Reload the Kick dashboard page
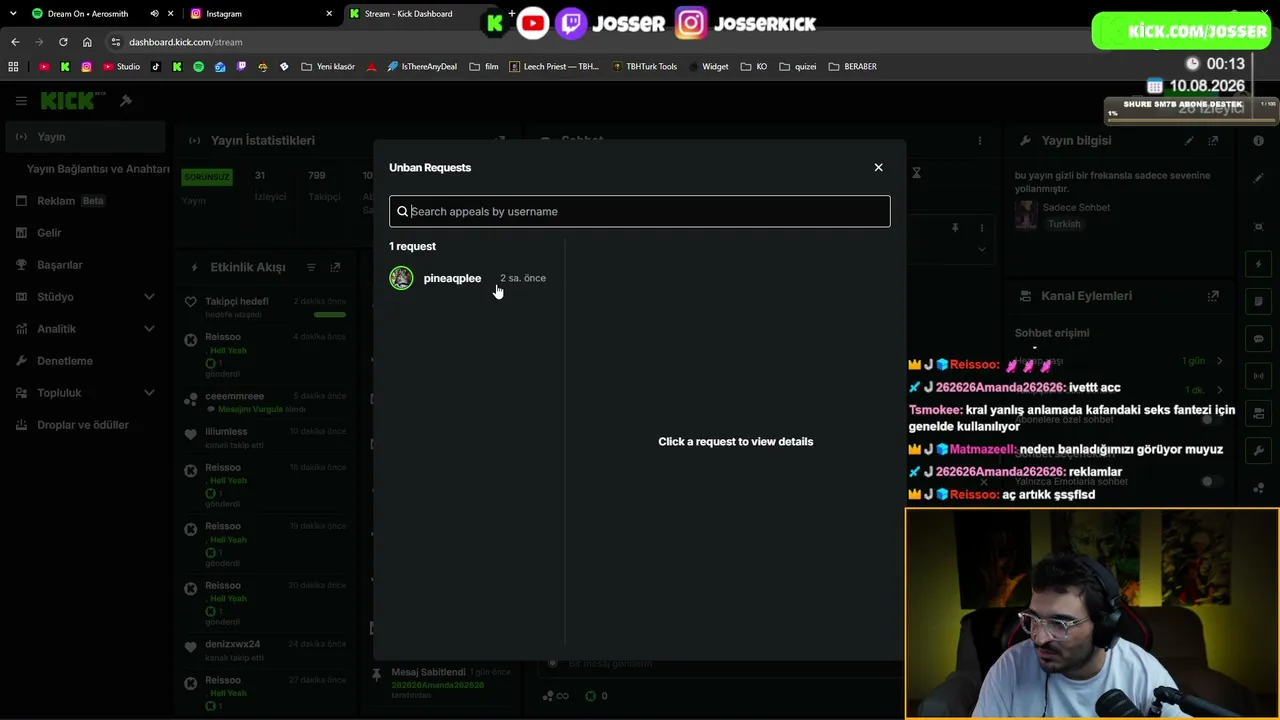The width and height of the screenshot is (1280, 720). [63, 42]
